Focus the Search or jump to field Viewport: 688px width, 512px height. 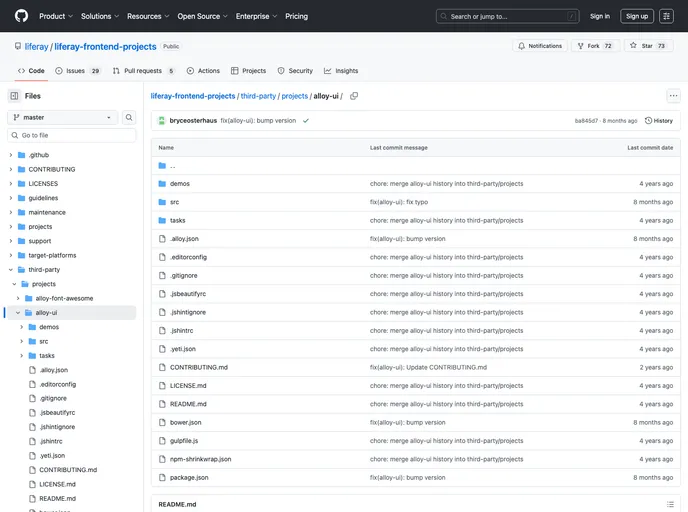pyautogui.click(x=508, y=16)
